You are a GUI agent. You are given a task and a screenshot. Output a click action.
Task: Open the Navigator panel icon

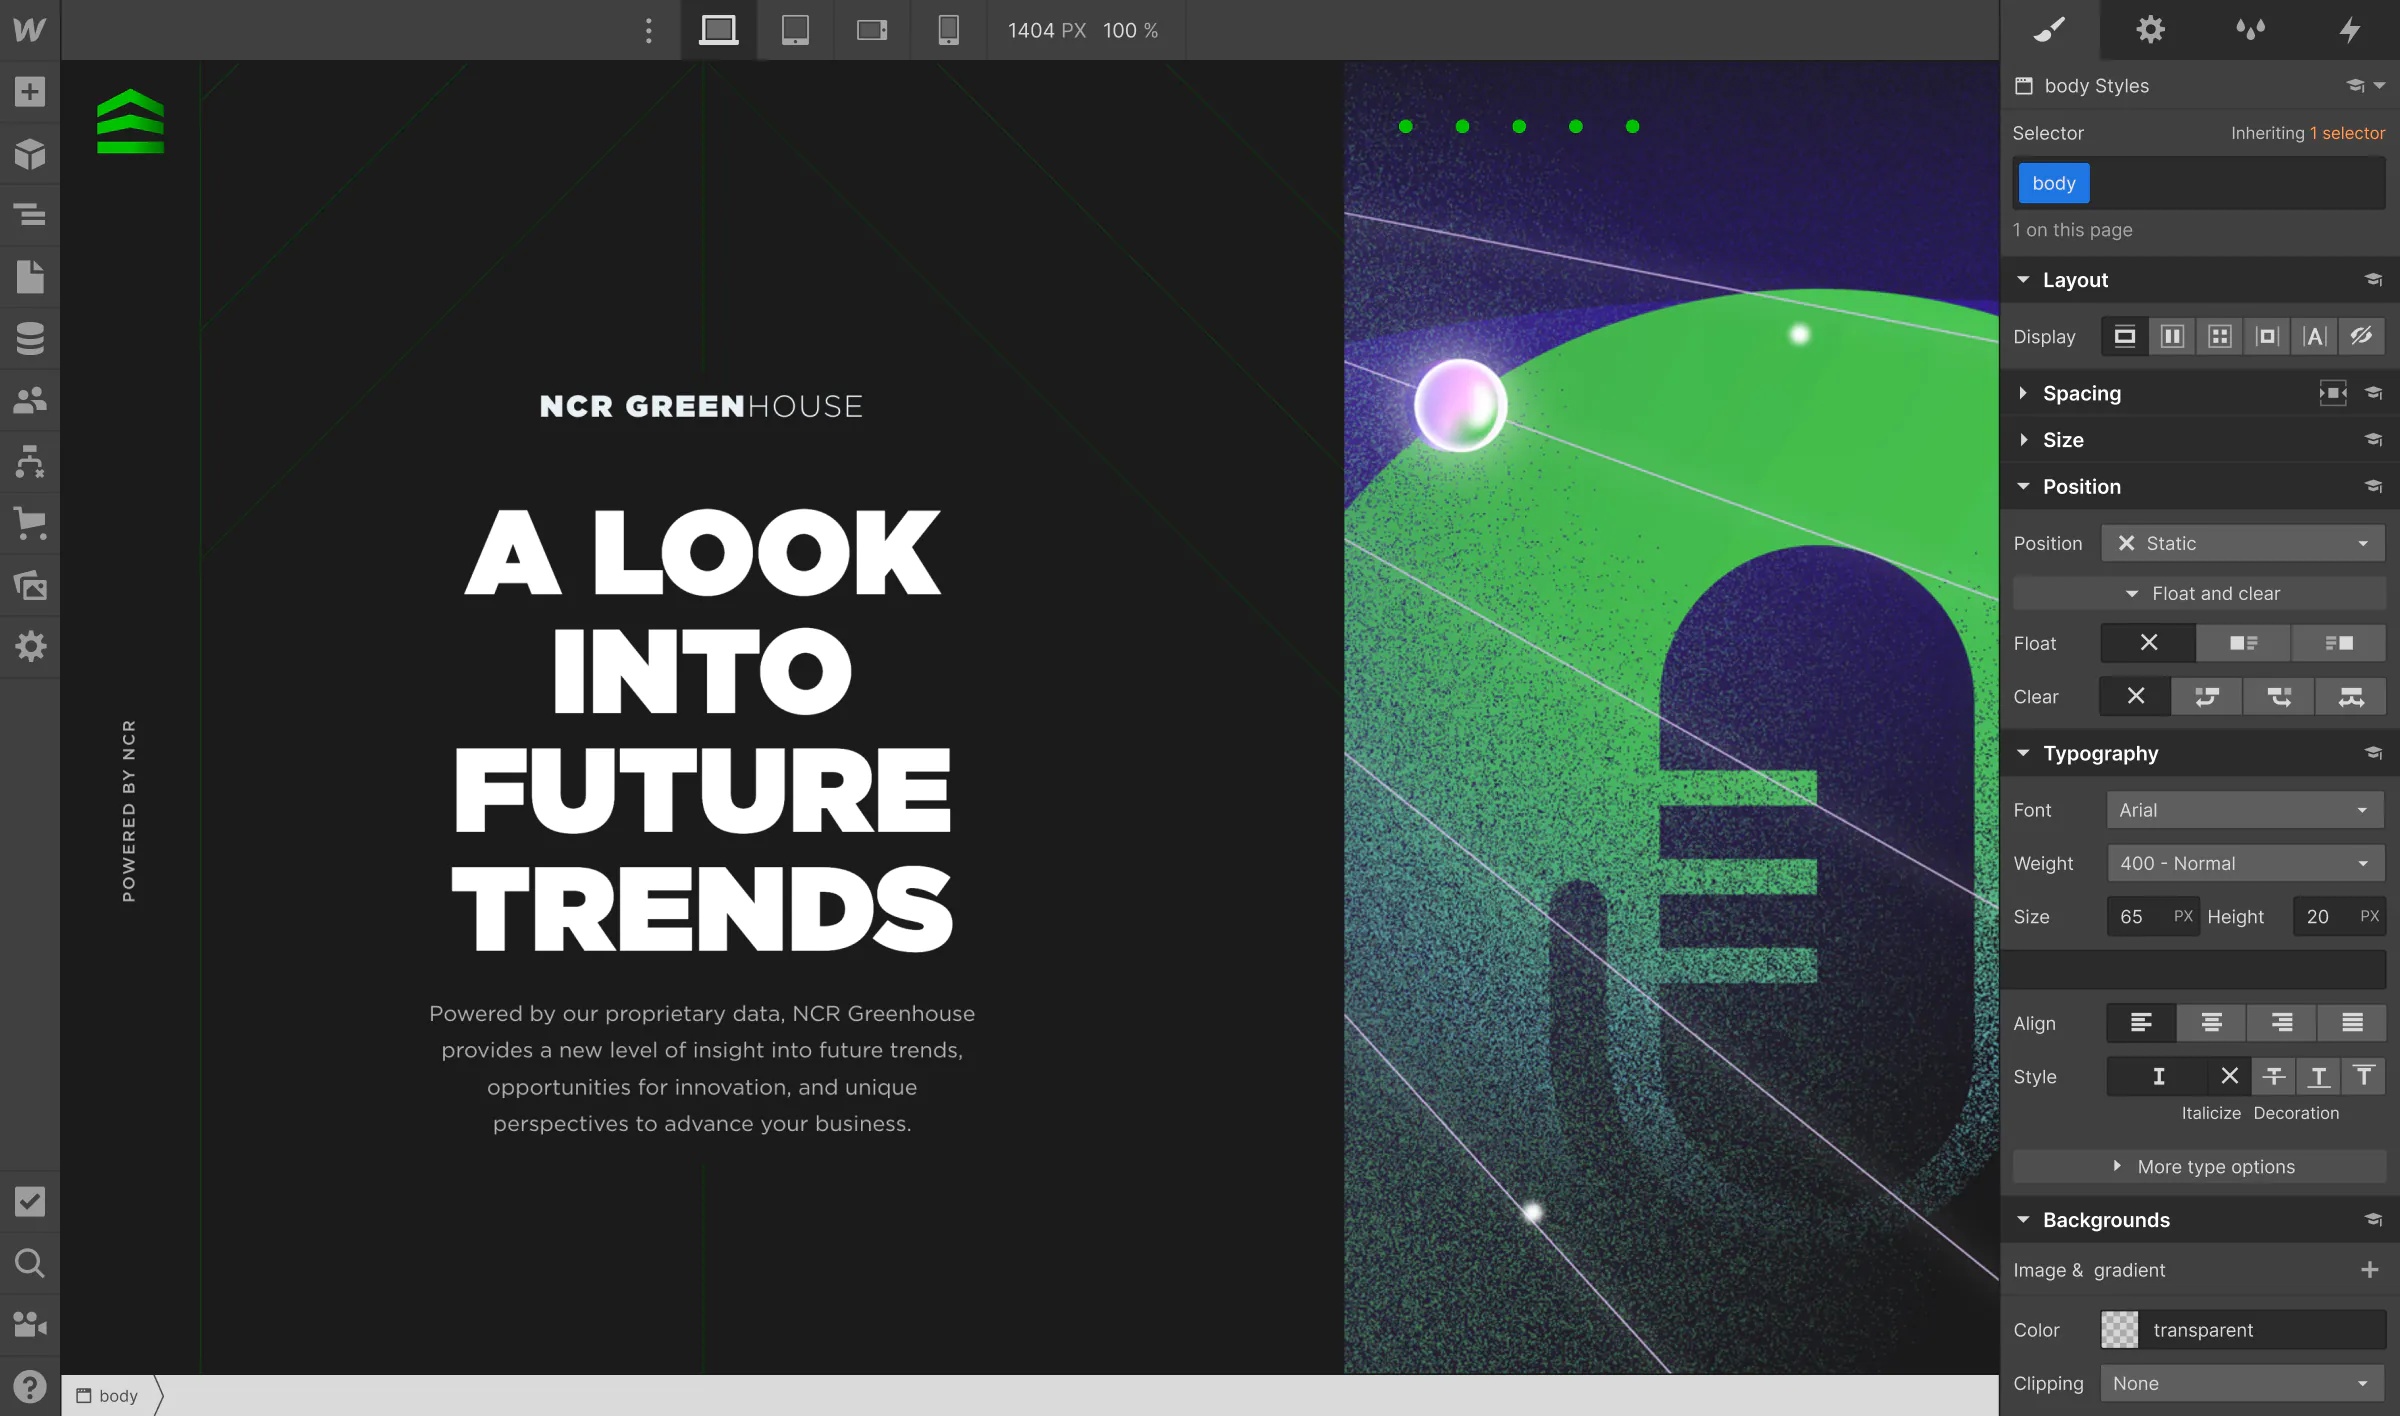(30, 214)
